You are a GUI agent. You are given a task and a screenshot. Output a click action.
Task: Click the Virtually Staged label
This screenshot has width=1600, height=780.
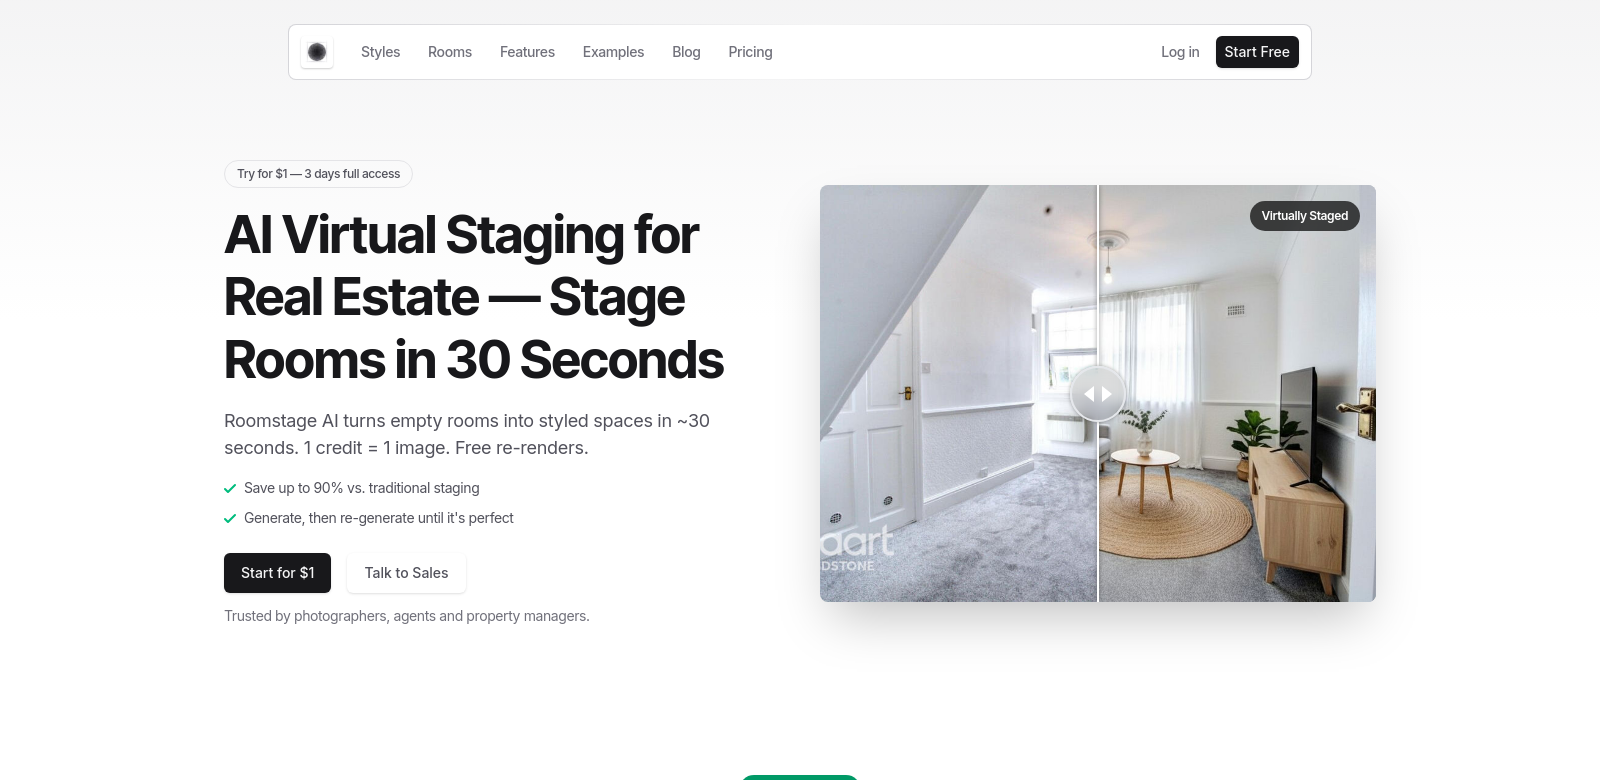(x=1305, y=216)
